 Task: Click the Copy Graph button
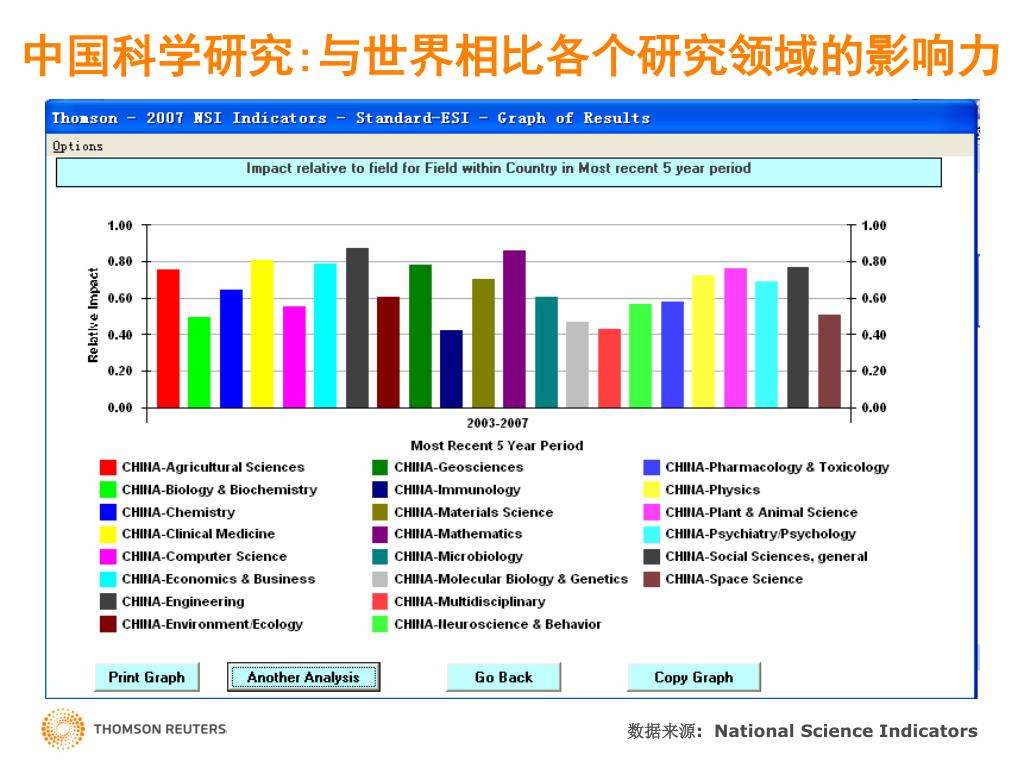[x=694, y=677]
